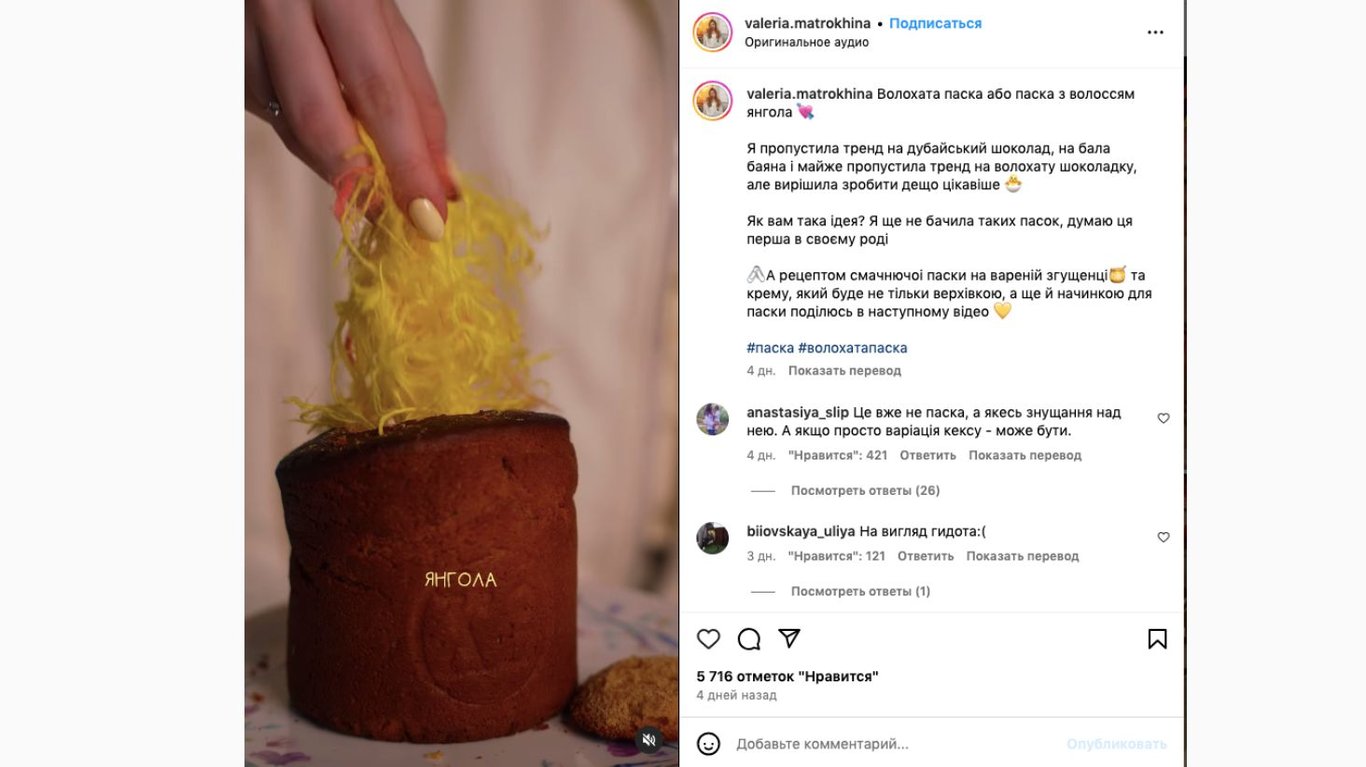The image size is (1366, 767).
Task: Click the comment input field 'Добавьте комментарий'
Action: click(x=850, y=742)
